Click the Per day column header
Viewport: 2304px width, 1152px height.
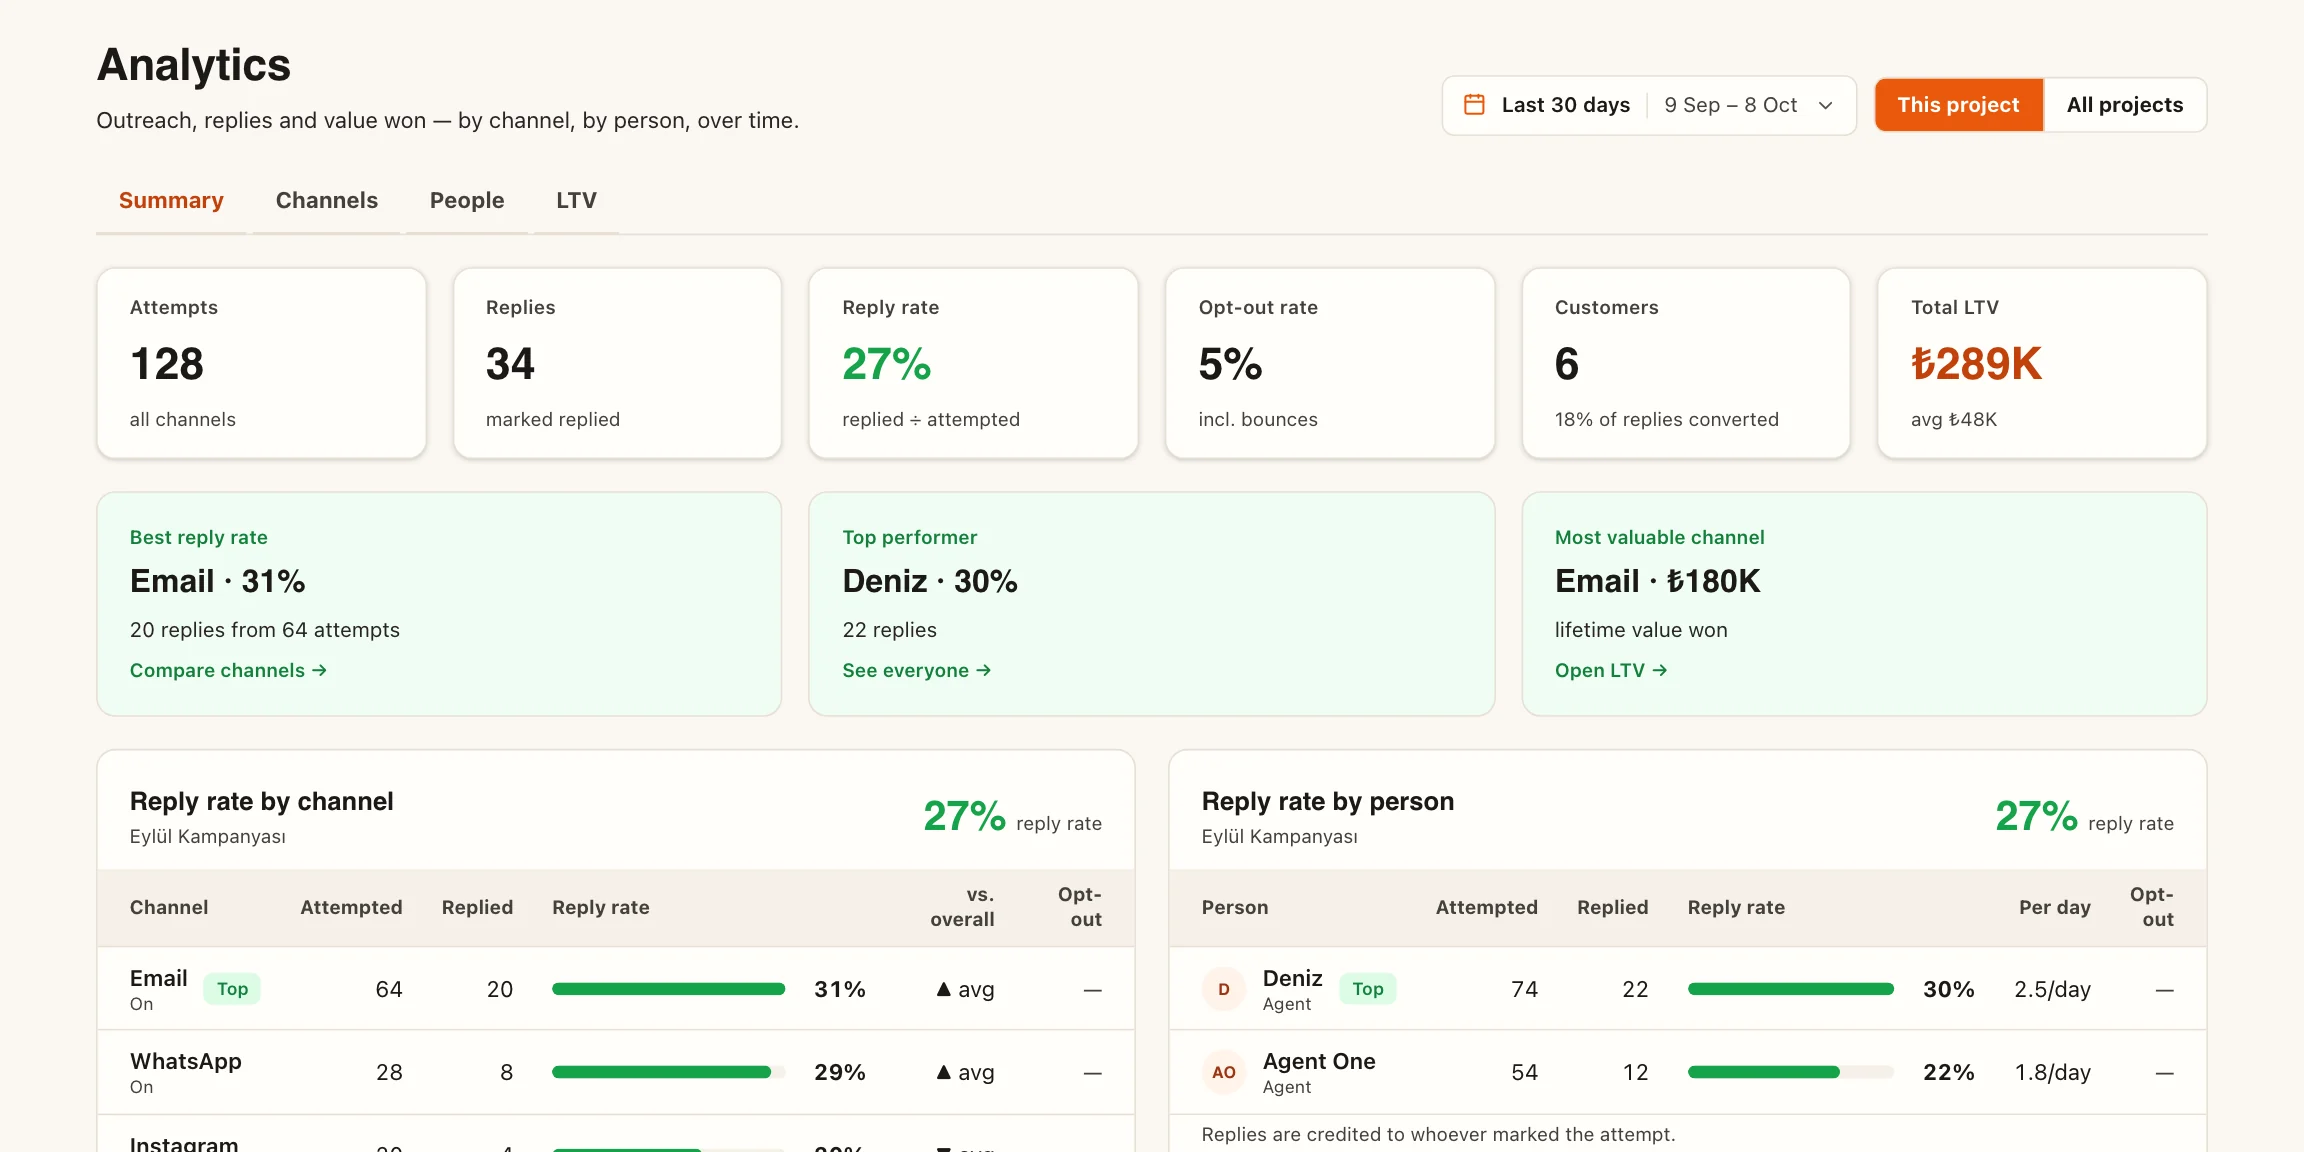tap(2055, 907)
